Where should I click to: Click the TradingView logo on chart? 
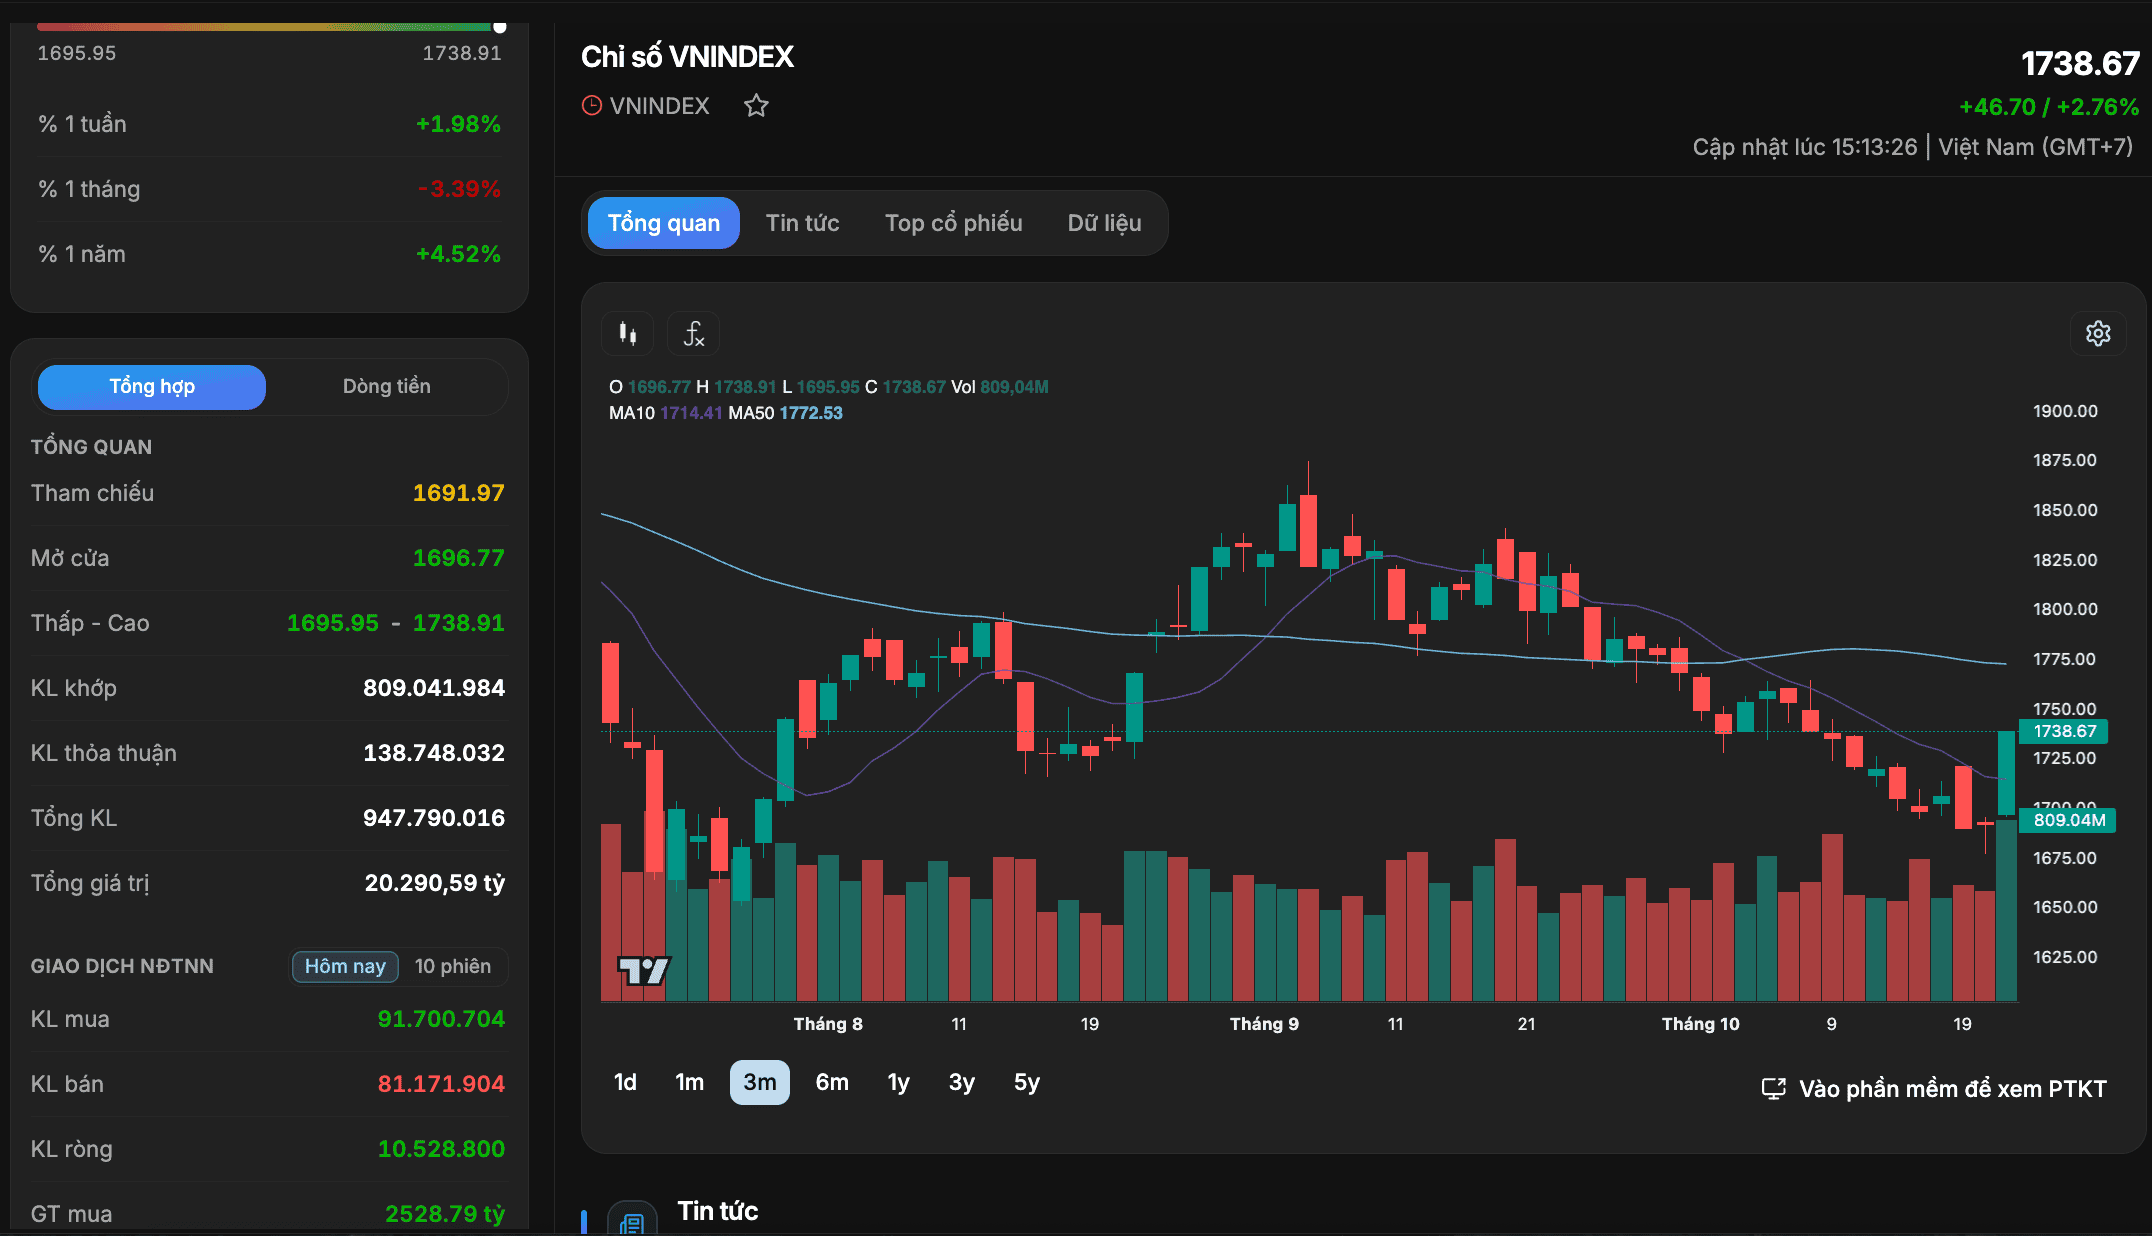coord(644,970)
